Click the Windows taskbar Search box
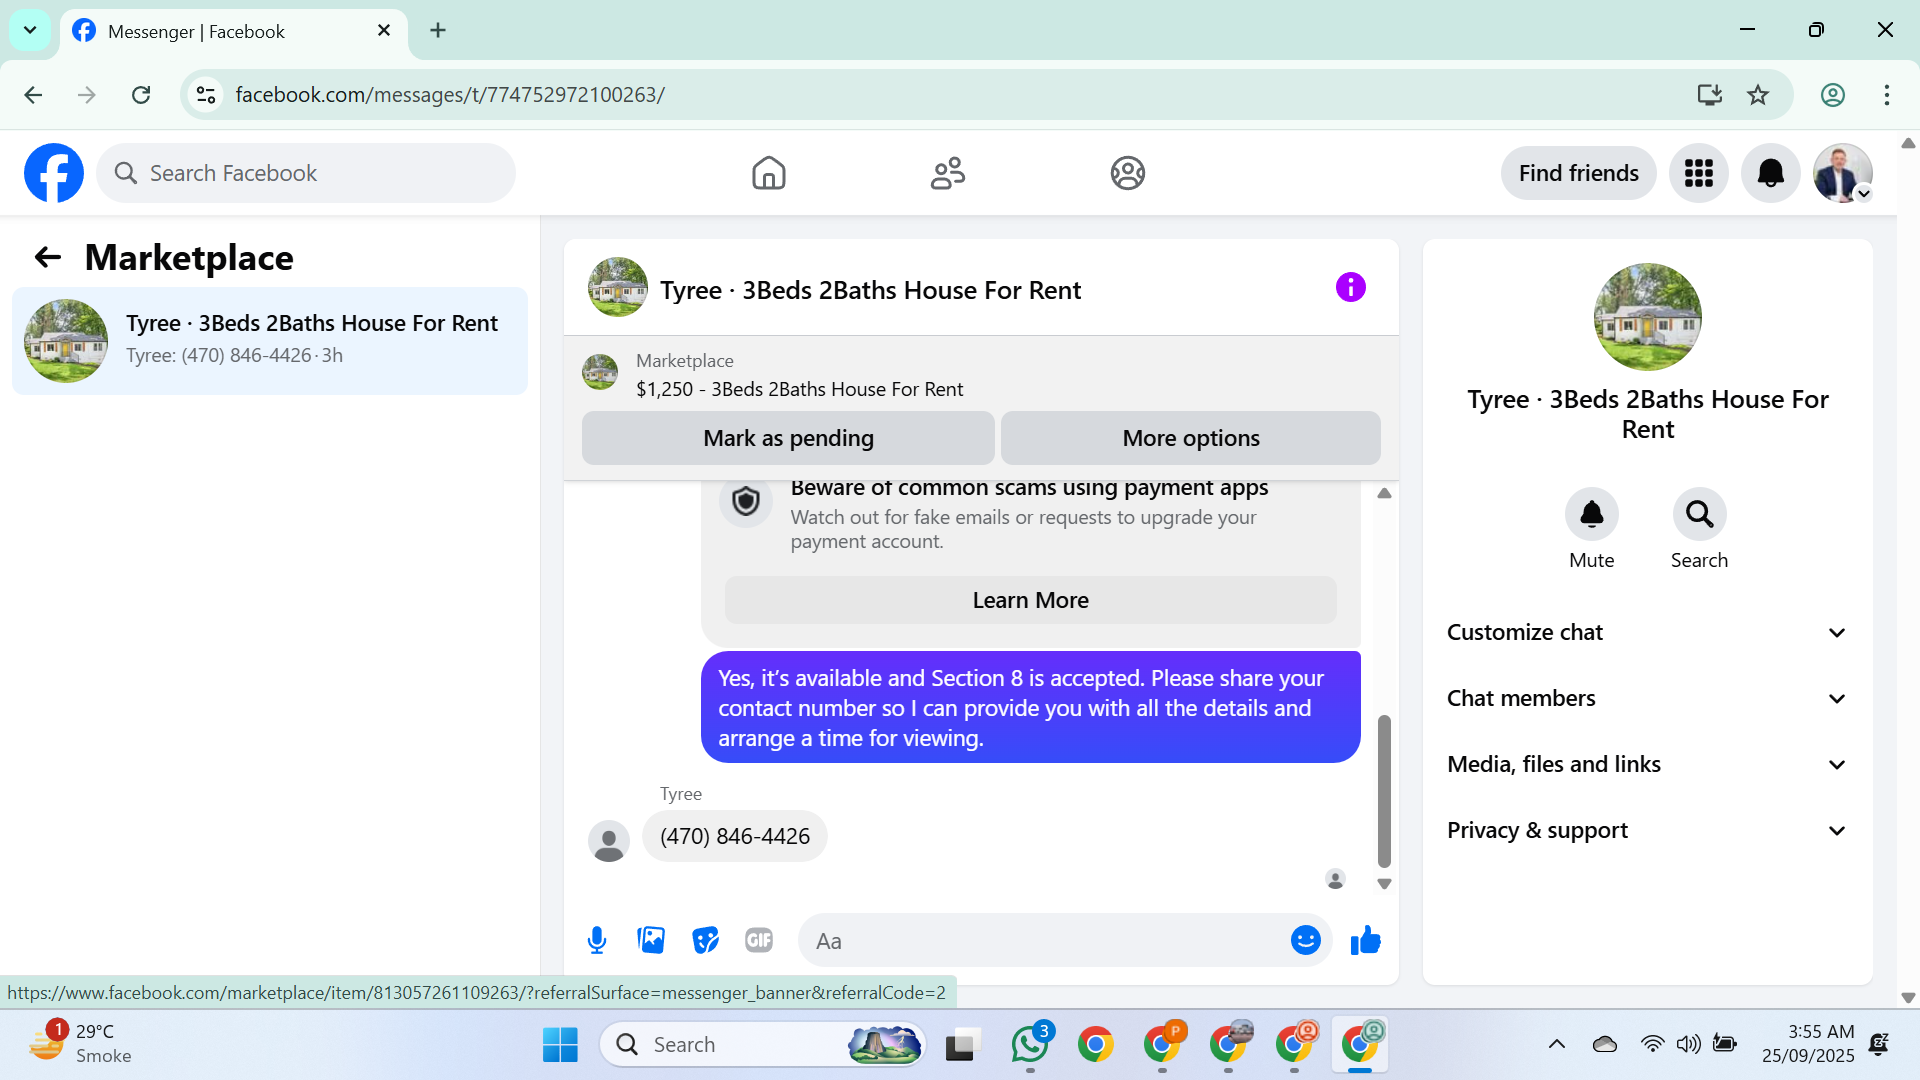This screenshot has width=1920, height=1080. [x=763, y=1045]
